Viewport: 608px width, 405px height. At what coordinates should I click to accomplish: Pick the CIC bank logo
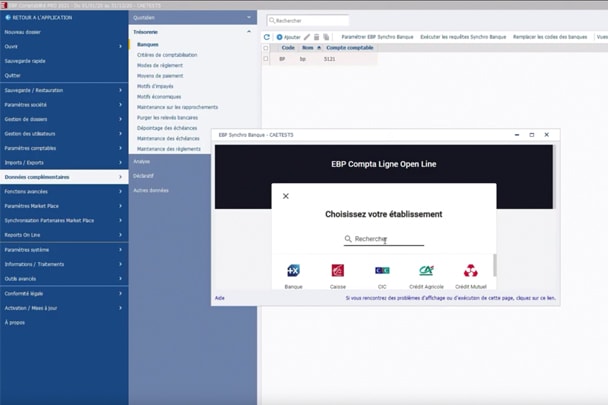tap(382, 270)
